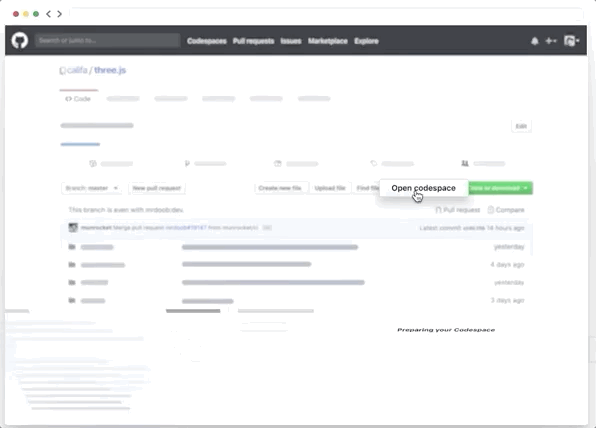Open Marketplace in the top navigation
Viewport: 596px width, 428px height.
tap(328, 41)
